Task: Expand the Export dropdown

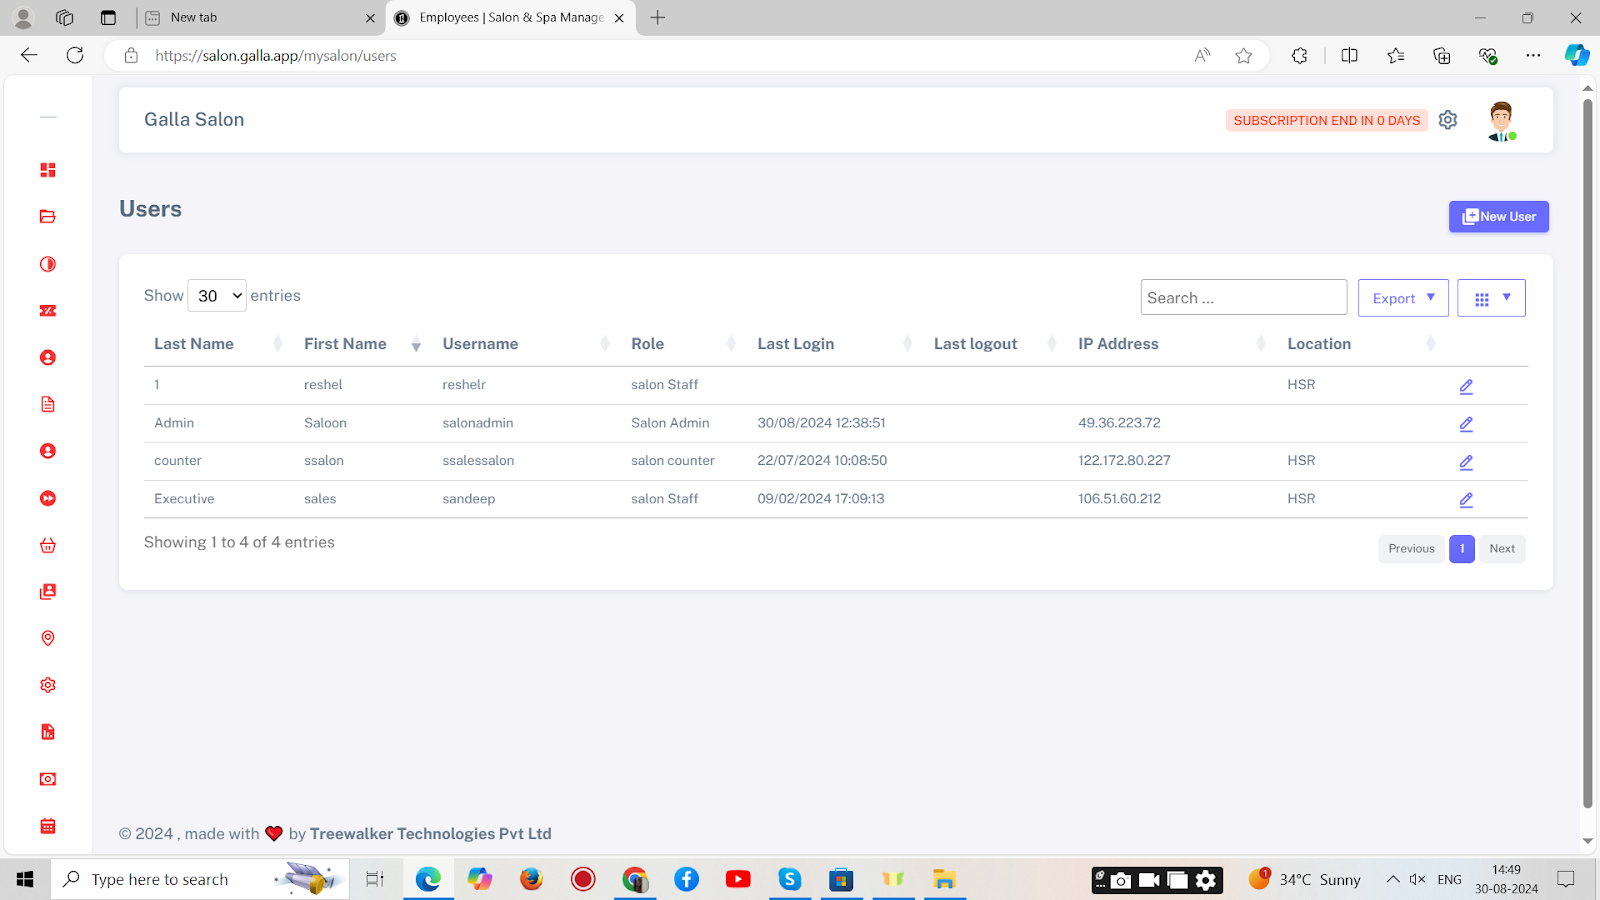Action: tap(1403, 298)
